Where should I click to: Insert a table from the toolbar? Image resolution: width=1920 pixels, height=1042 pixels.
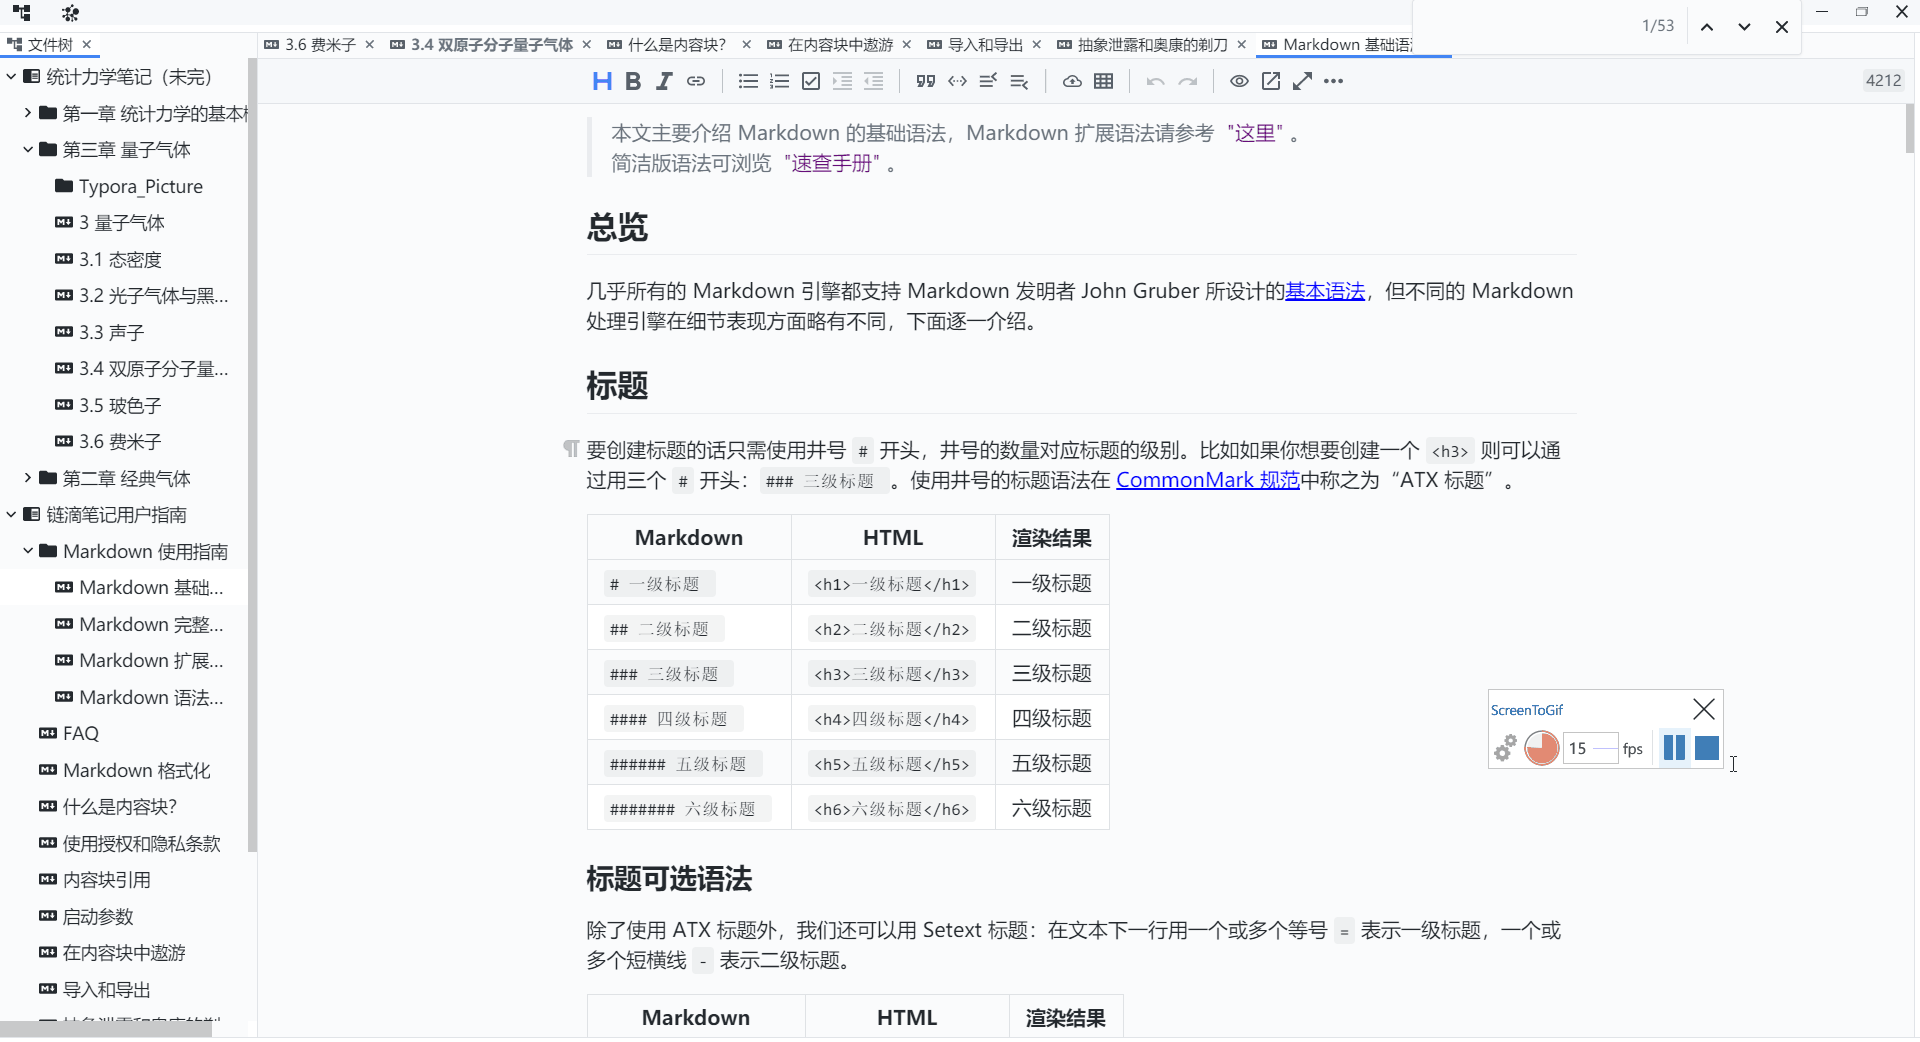click(x=1103, y=82)
